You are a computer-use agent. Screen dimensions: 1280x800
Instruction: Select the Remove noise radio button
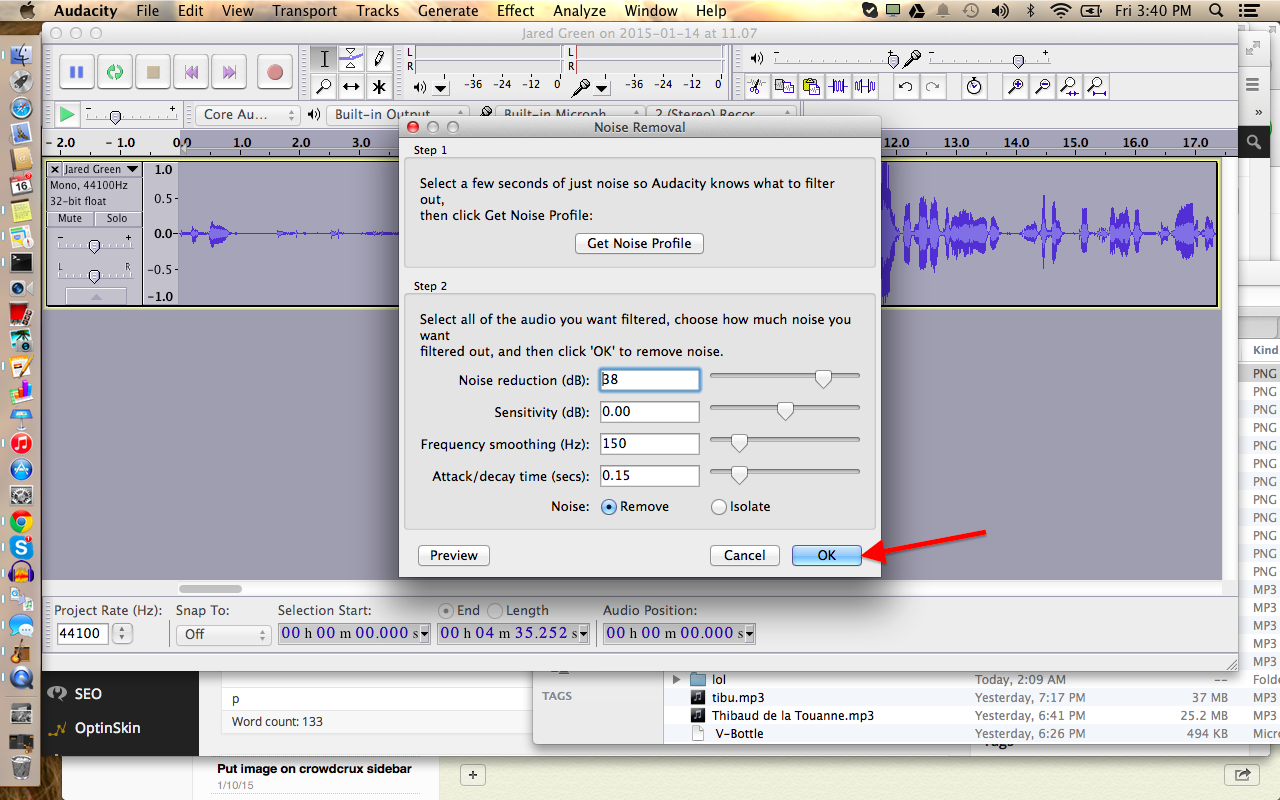(609, 507)
